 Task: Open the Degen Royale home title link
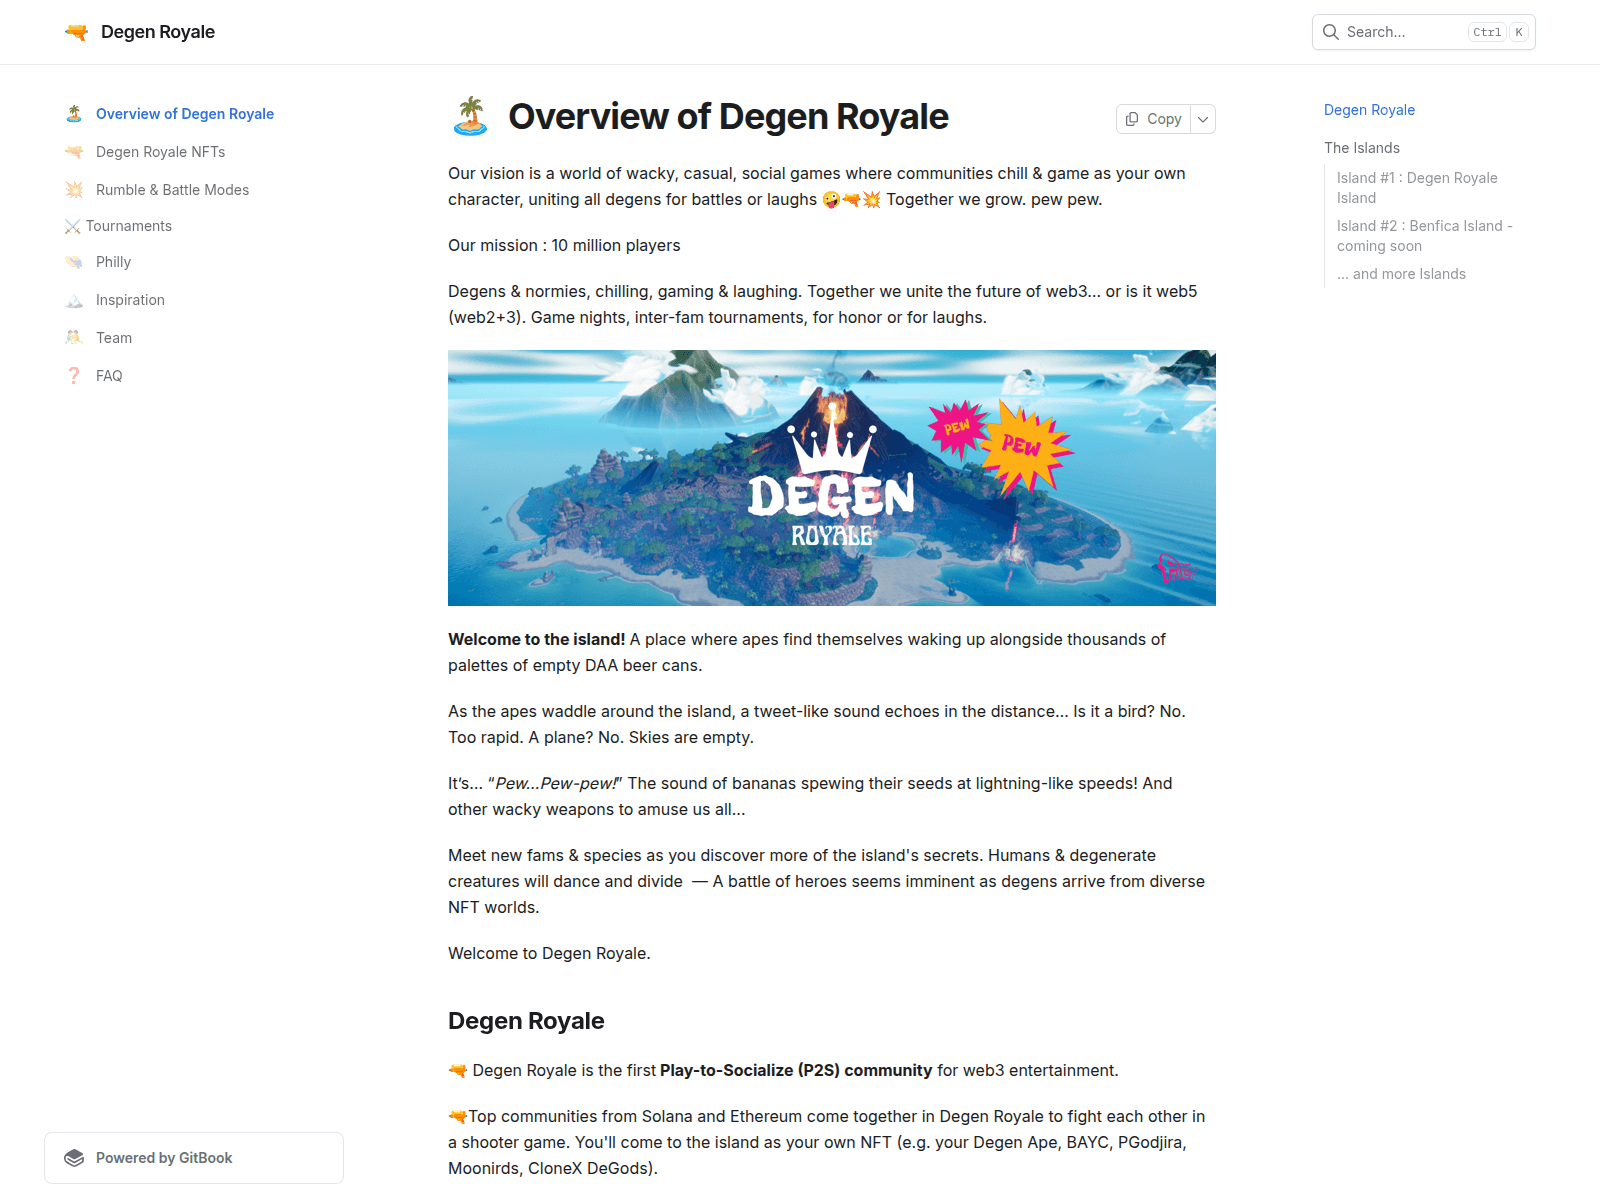click(x=158, y=32)
